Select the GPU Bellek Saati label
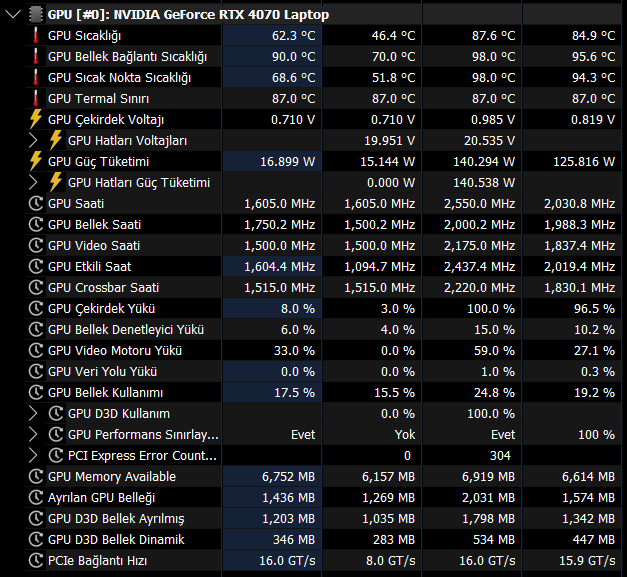The height and width of the screenshot is (577, 627). pos(94,224)
